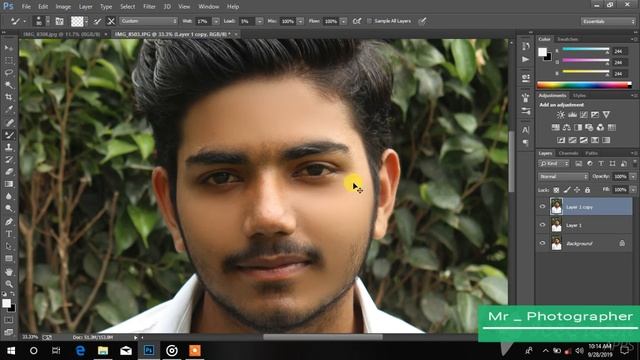Select the Rectangular Marquee tool

9,60
